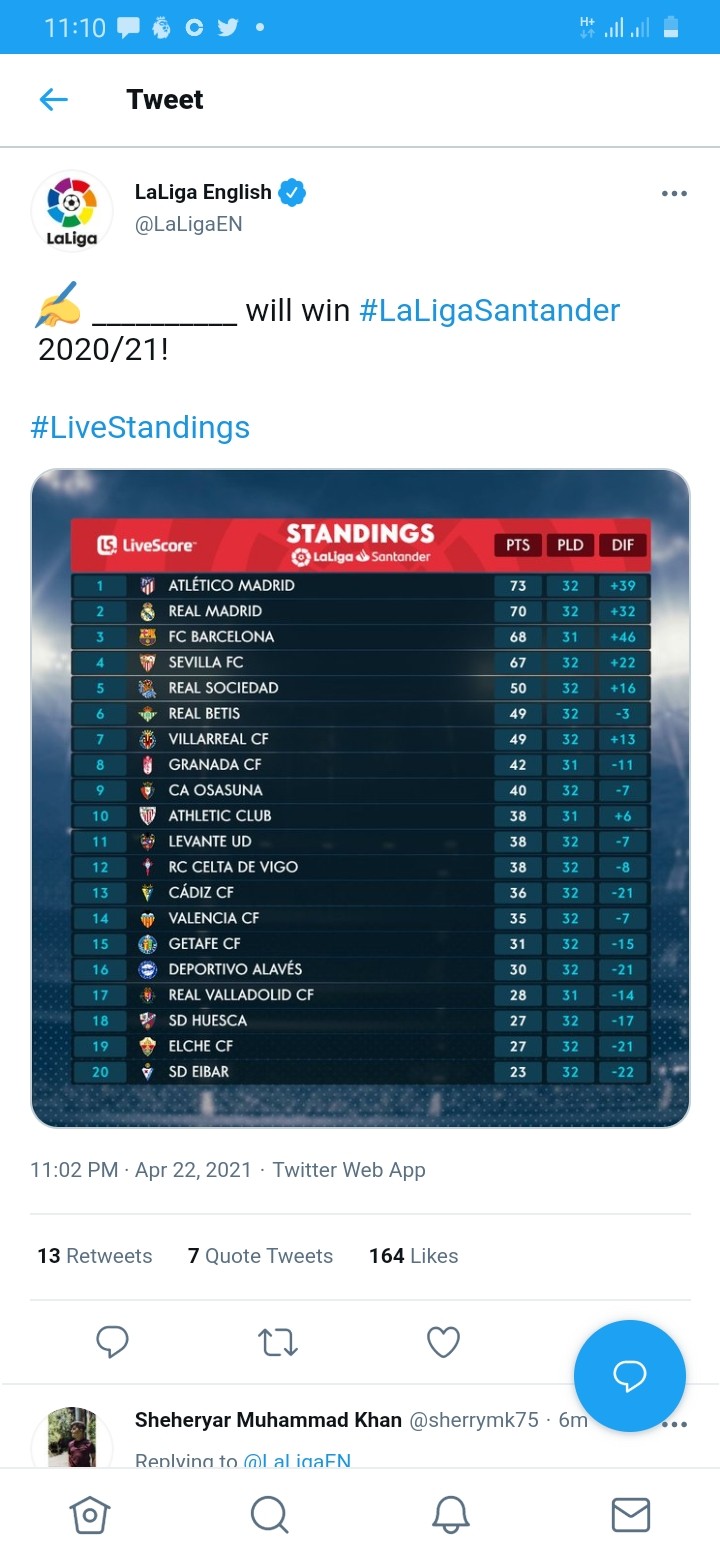Open the Notifications bell icon
This screenshot has width=720, height=1560.
pos(450,1514)
